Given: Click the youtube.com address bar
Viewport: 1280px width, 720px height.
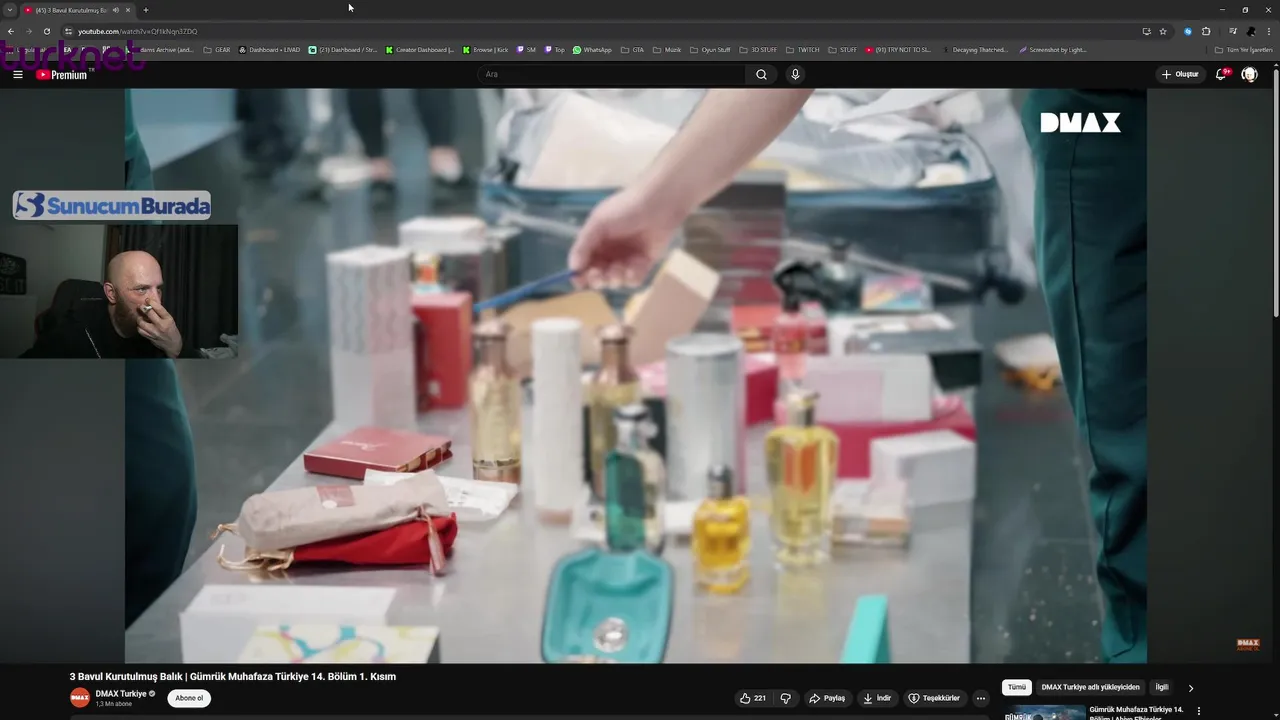Looking at the screenshot, I should coord(600,31).
